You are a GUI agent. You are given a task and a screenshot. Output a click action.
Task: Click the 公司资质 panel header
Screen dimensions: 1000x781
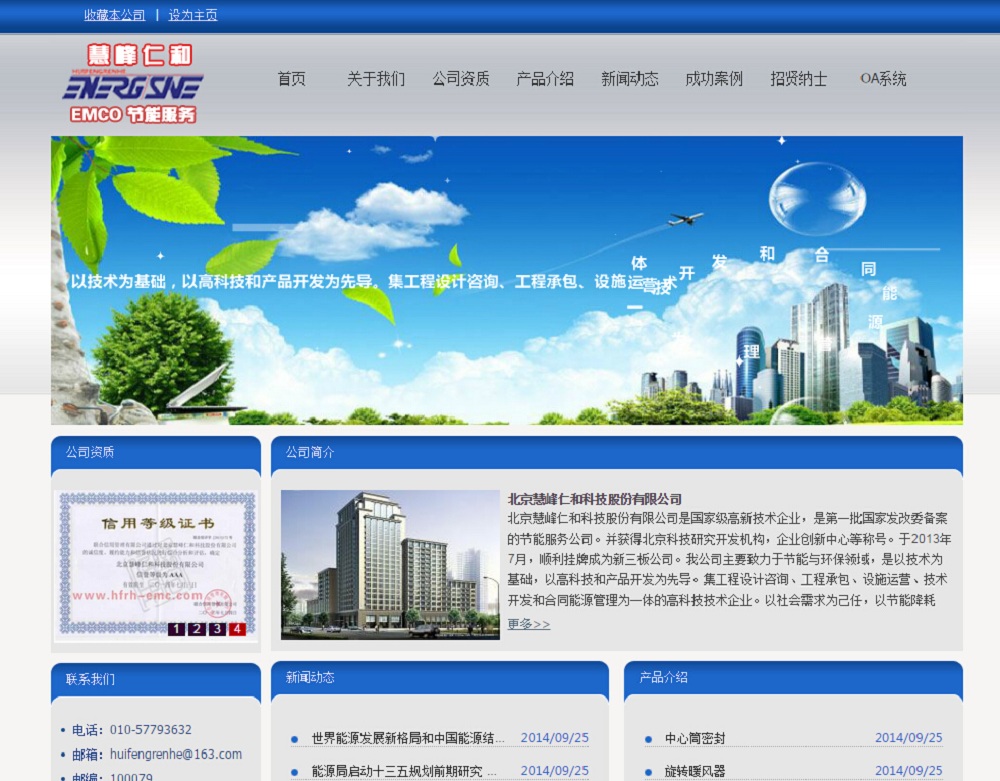[156, 453]
